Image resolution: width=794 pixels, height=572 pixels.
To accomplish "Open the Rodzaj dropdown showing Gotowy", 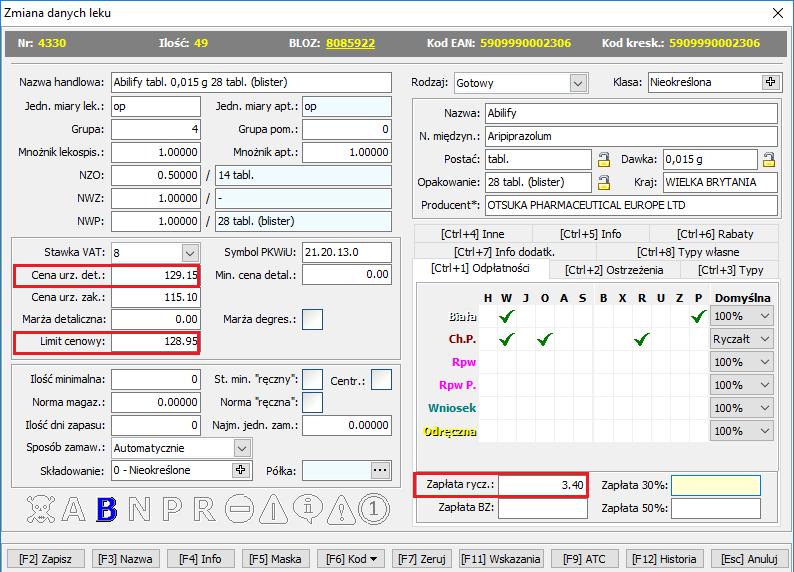I will pos(578,83).
